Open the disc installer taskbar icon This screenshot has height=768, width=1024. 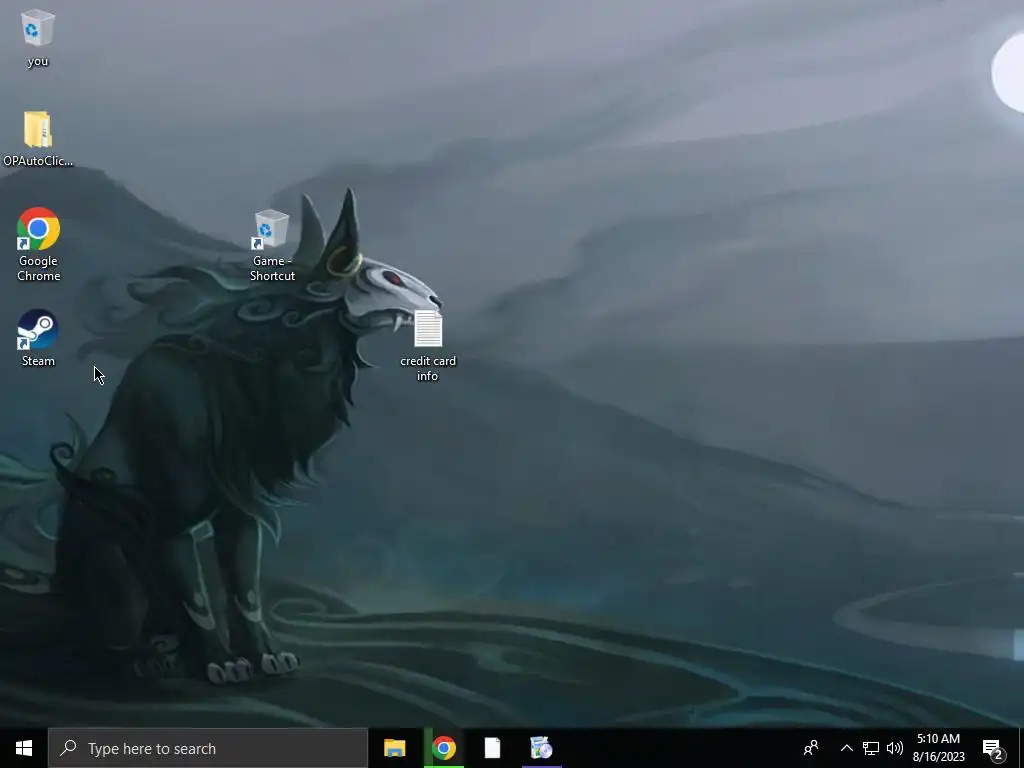pyautogui.click(x=541, y=748)
